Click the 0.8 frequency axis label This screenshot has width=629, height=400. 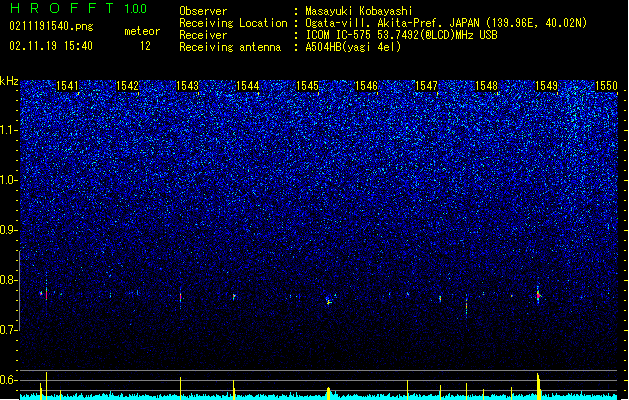(x=9, y=280)
